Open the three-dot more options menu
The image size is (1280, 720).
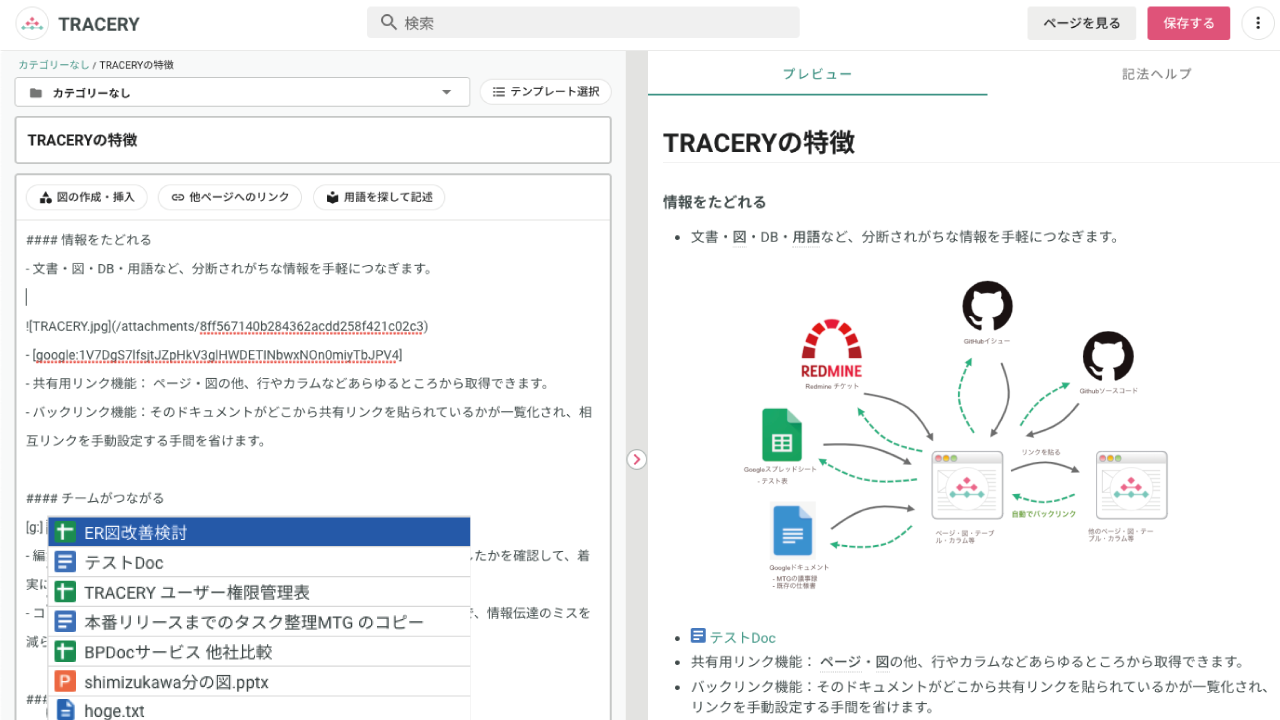pos(1257,24)
